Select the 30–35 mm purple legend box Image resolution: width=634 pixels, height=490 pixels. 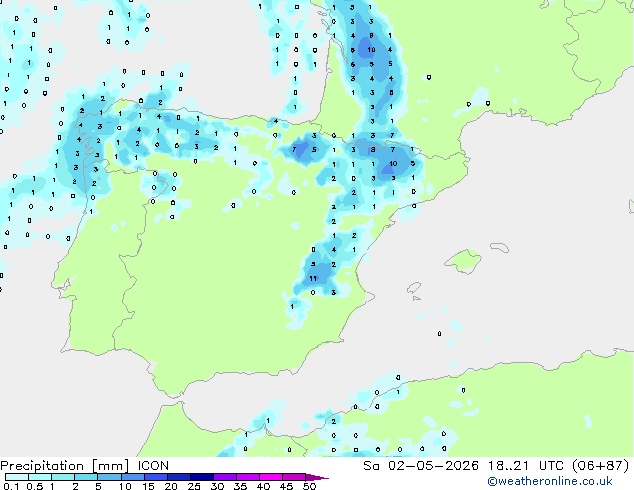click(224, 477)
